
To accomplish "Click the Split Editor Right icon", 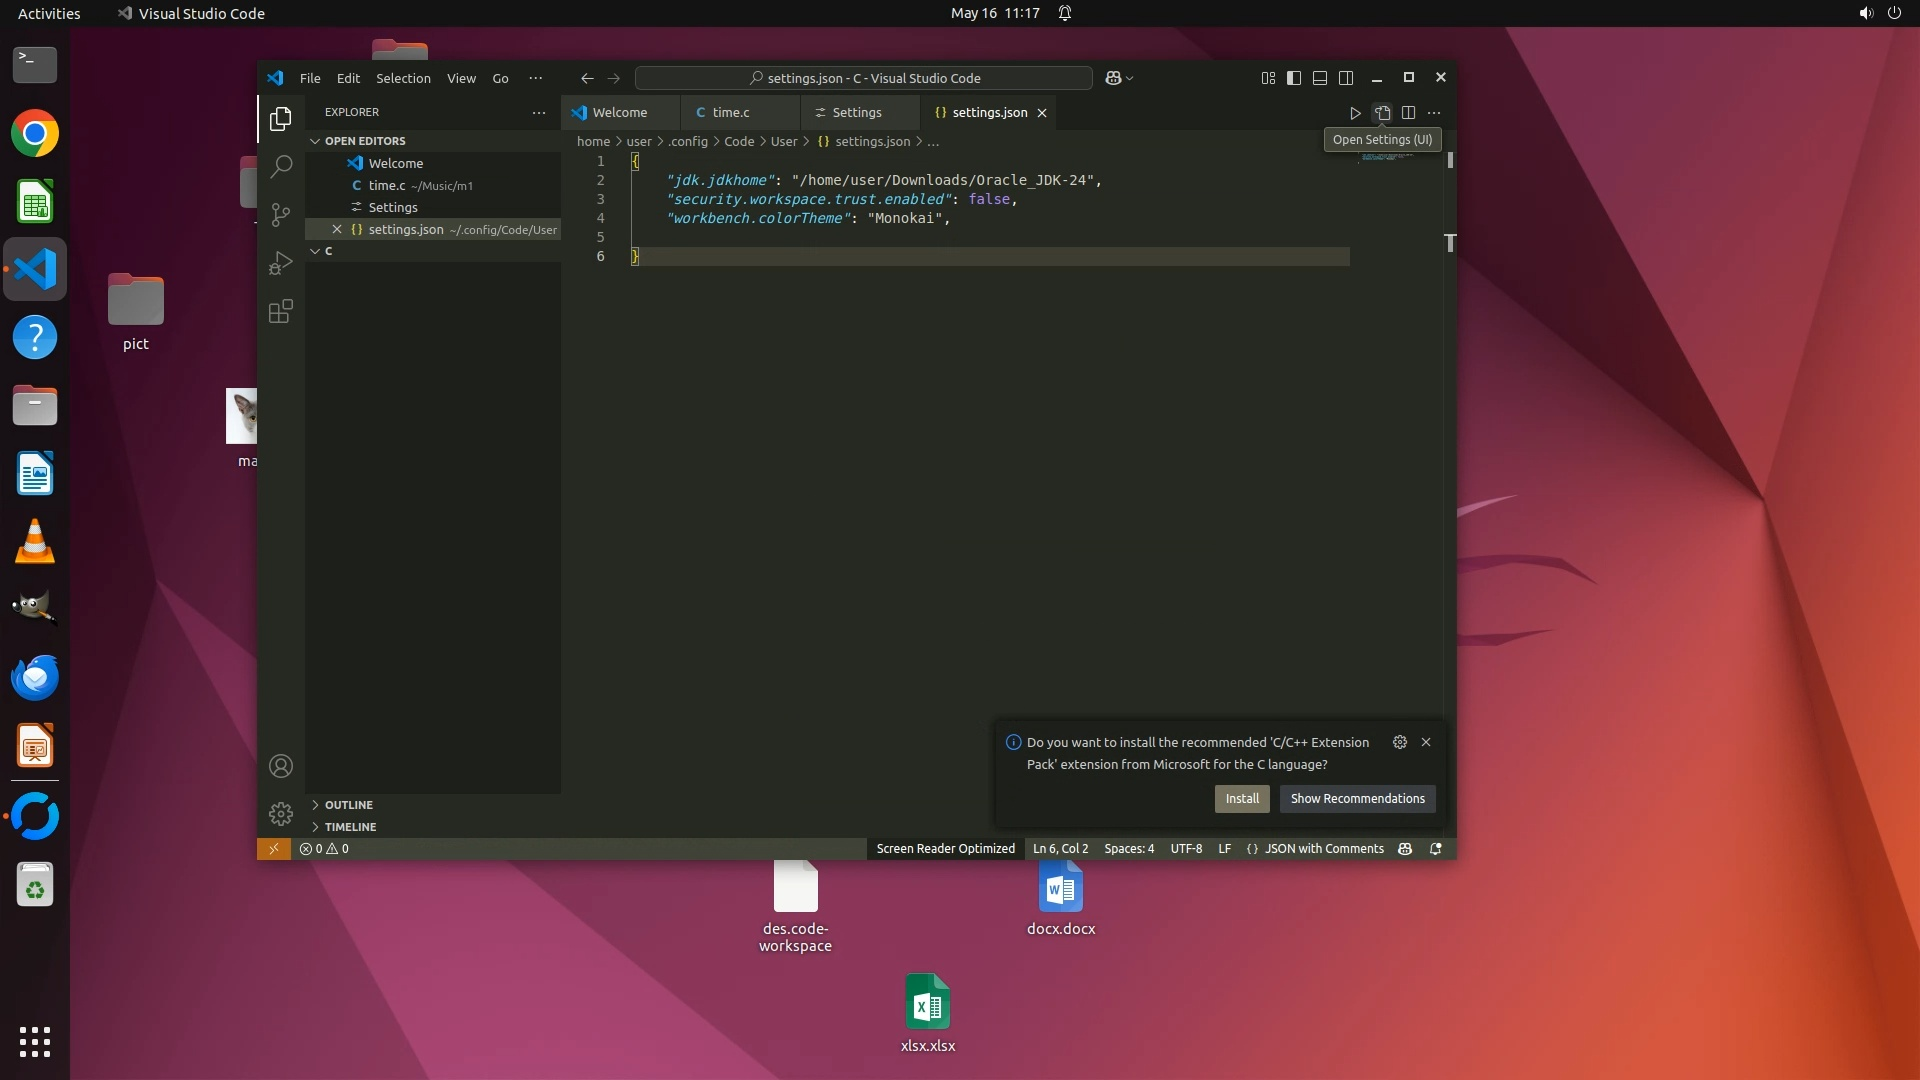I will 1408,113.
